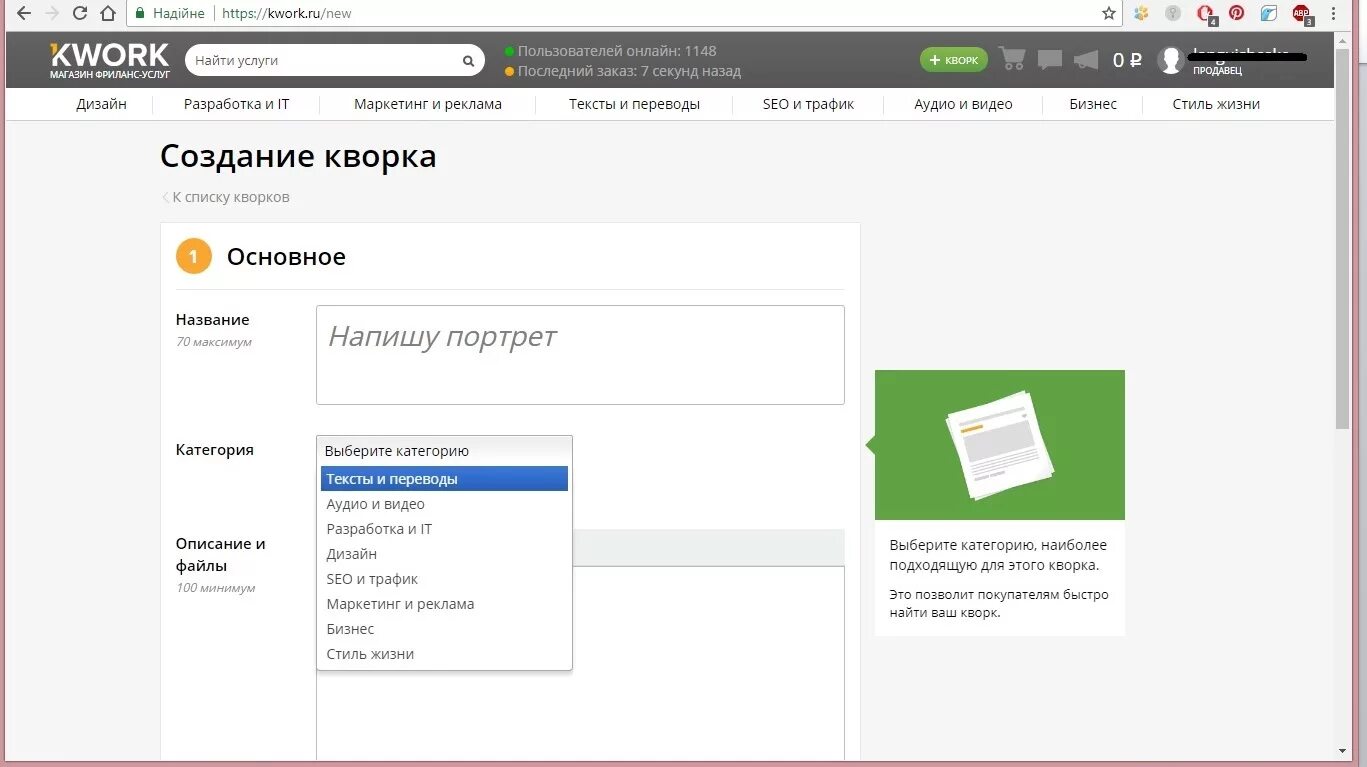Image resolution: width=1367 pixels, height=767 pixels.
Task: Click the Pinterest extension icon
Action: tap(1237, 14)
